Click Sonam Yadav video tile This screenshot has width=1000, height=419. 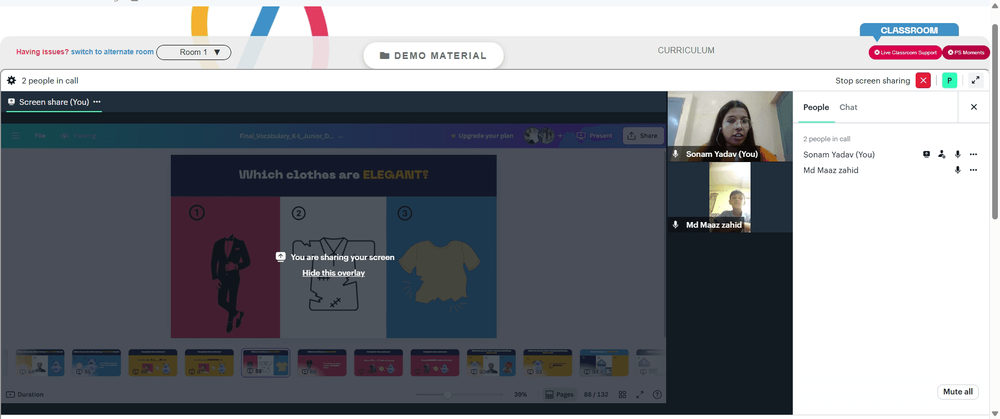tap(730, 126)
